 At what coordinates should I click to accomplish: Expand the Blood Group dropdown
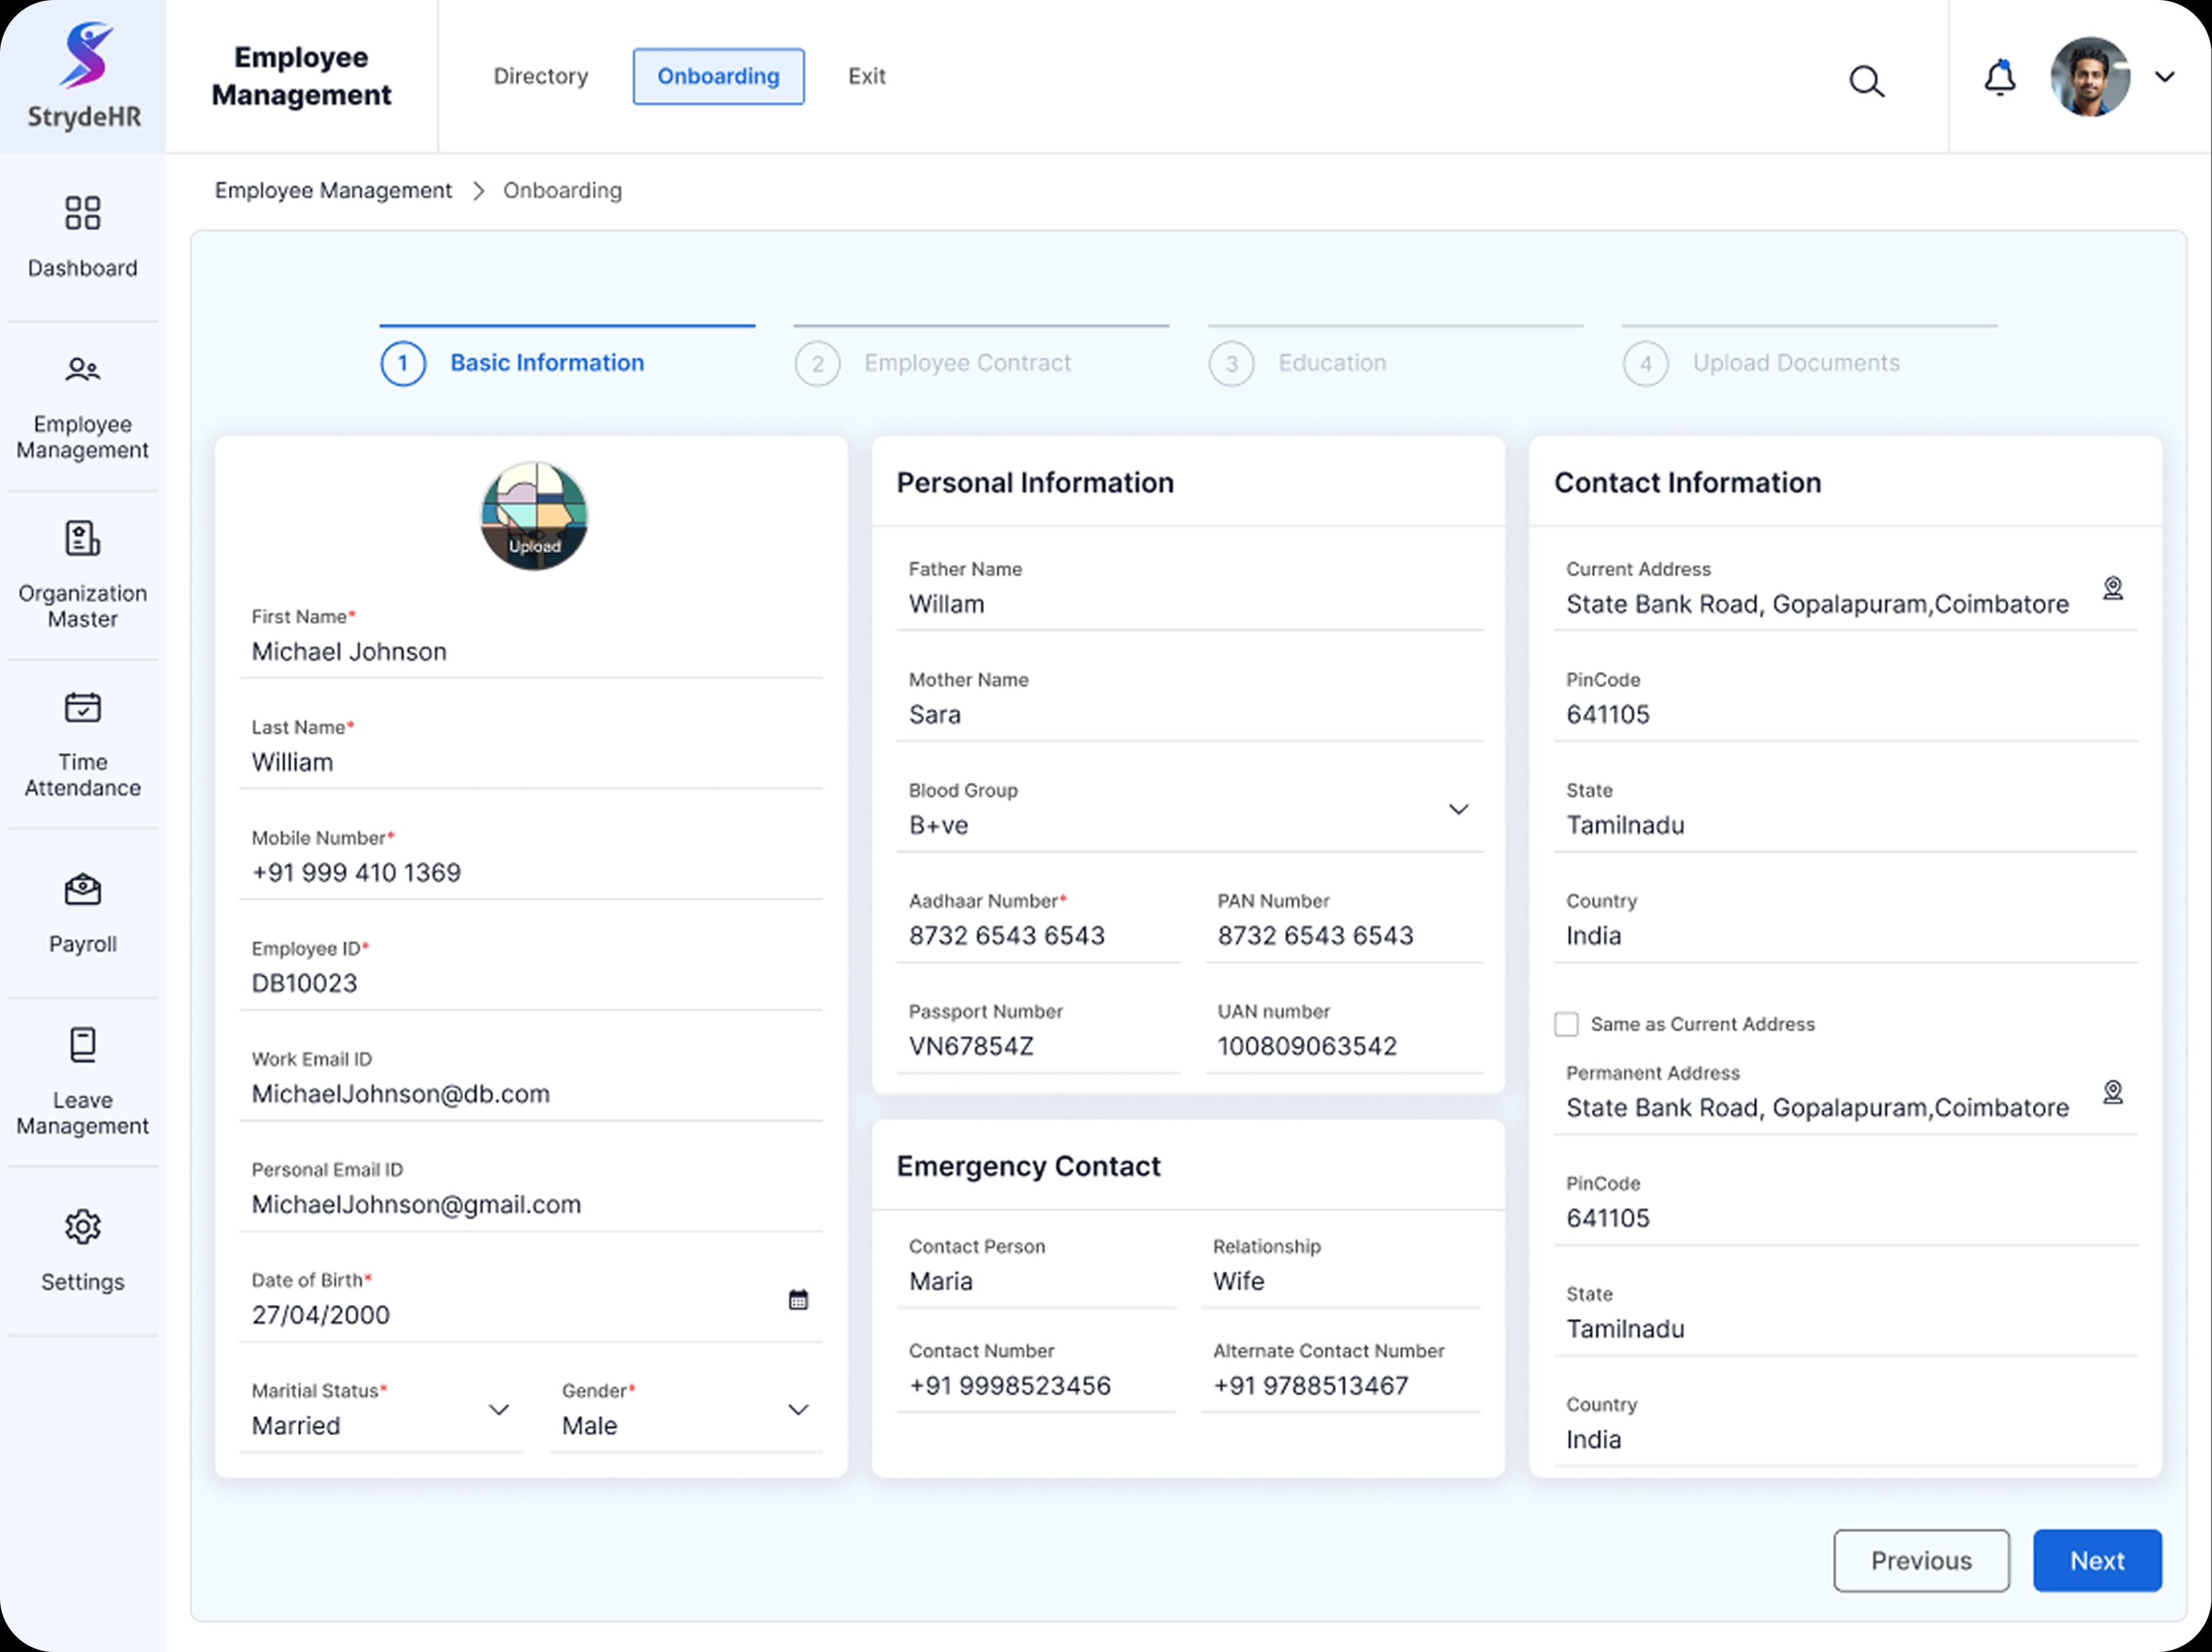click(1458, 809)
